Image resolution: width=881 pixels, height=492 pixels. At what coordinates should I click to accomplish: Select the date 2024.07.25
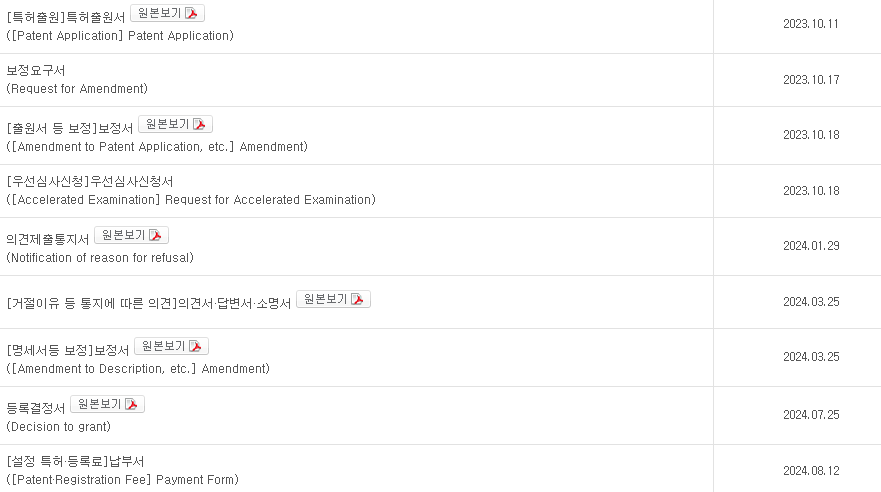coord(811,415)
